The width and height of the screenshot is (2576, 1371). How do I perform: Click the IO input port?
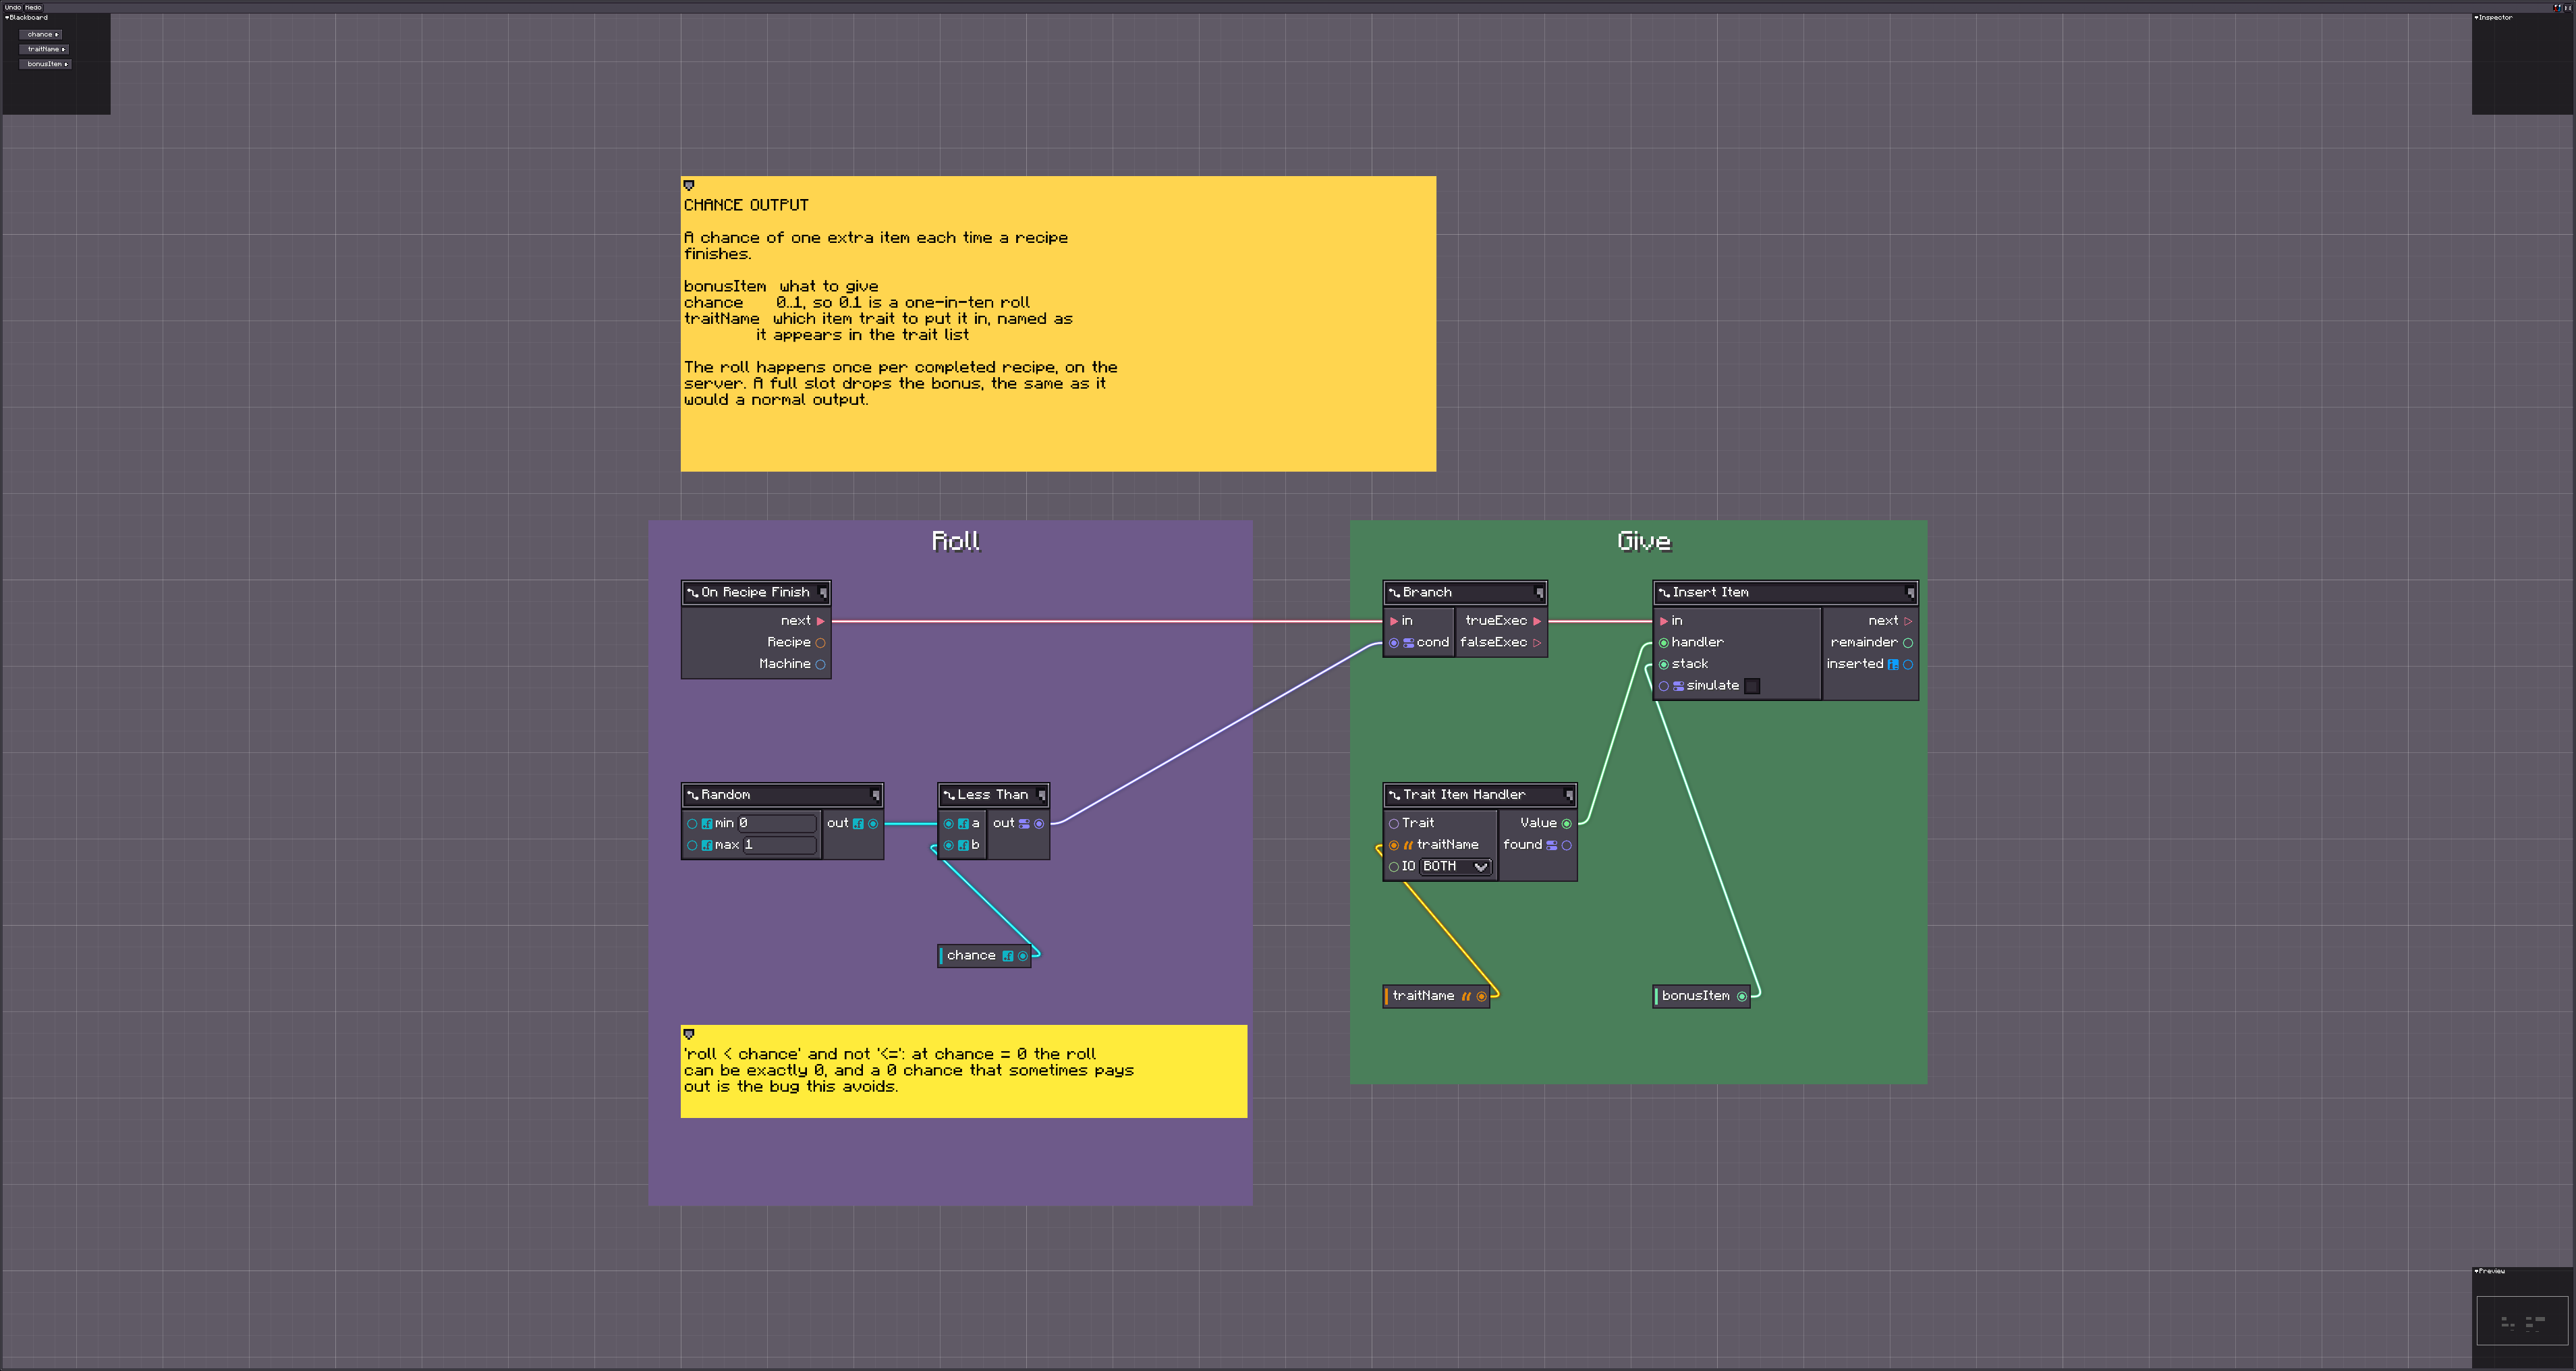(1394, 867)
